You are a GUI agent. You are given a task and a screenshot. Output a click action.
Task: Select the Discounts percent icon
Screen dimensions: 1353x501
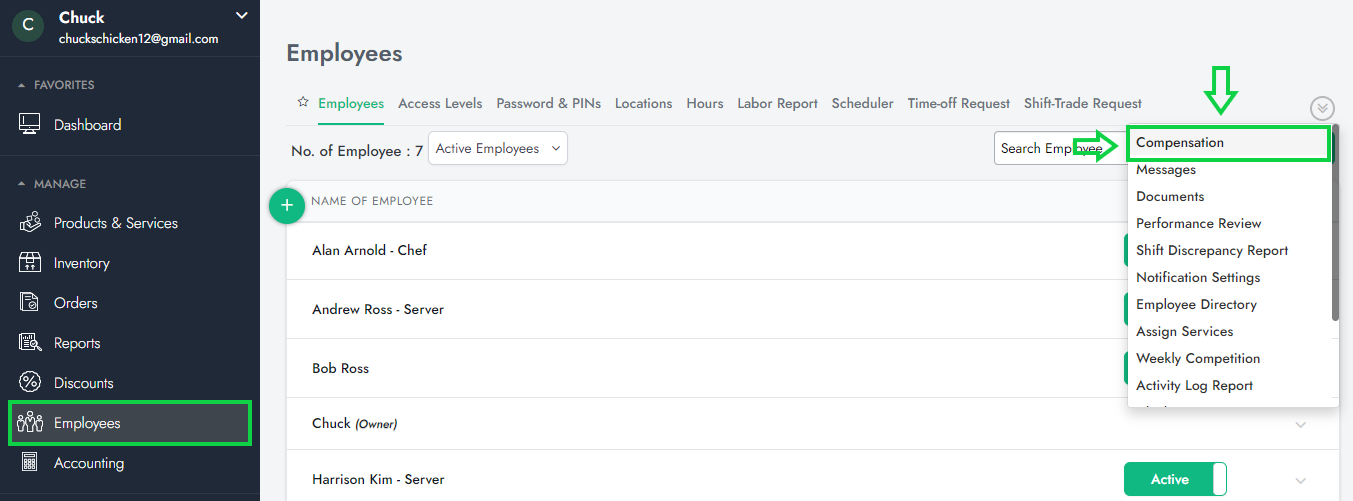30,383
